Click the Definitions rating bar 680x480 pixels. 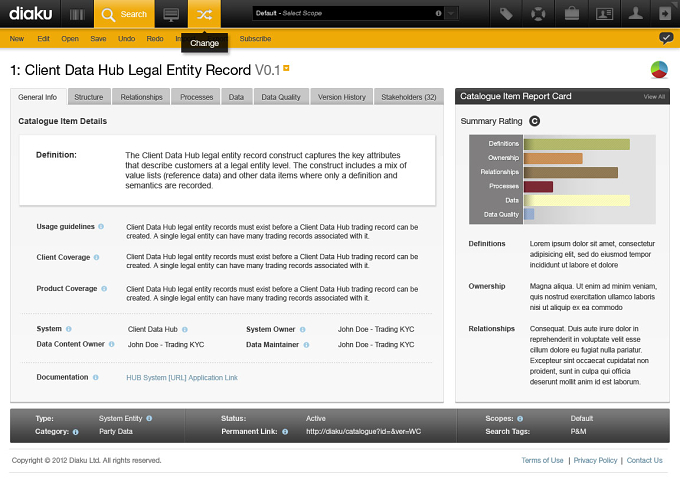pos(577,144)
